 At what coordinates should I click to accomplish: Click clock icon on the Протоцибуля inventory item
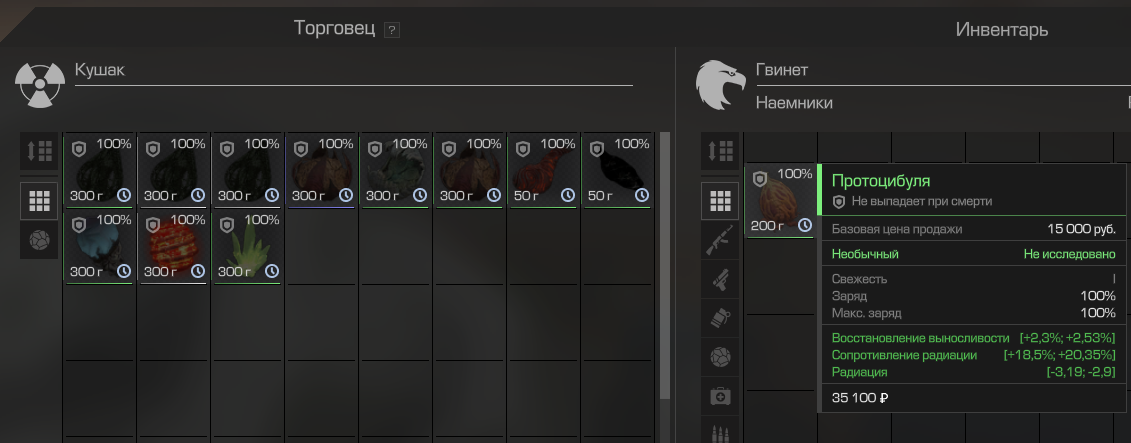coord(805,226)
